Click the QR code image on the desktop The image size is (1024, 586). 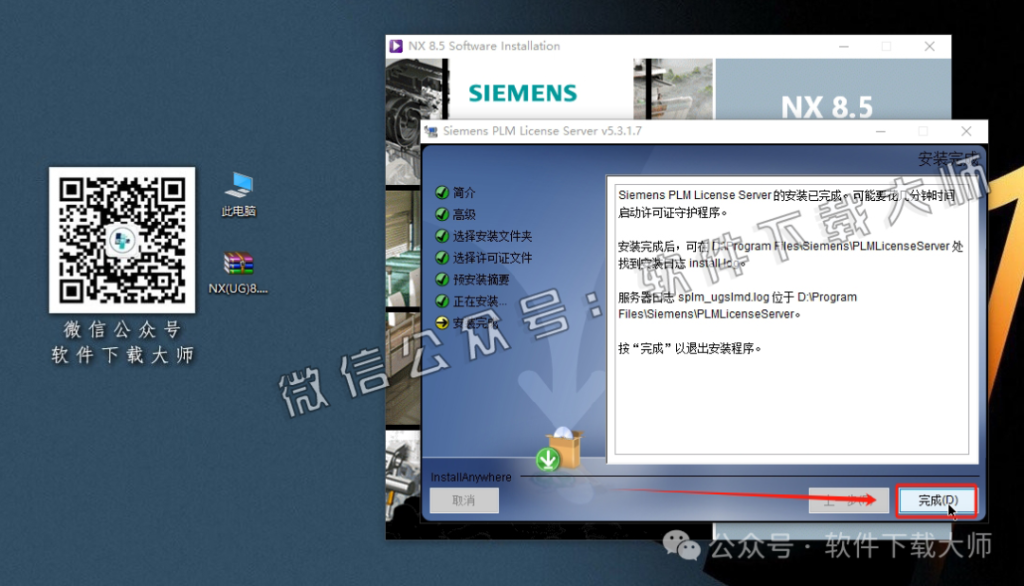[x=122, y=240]
